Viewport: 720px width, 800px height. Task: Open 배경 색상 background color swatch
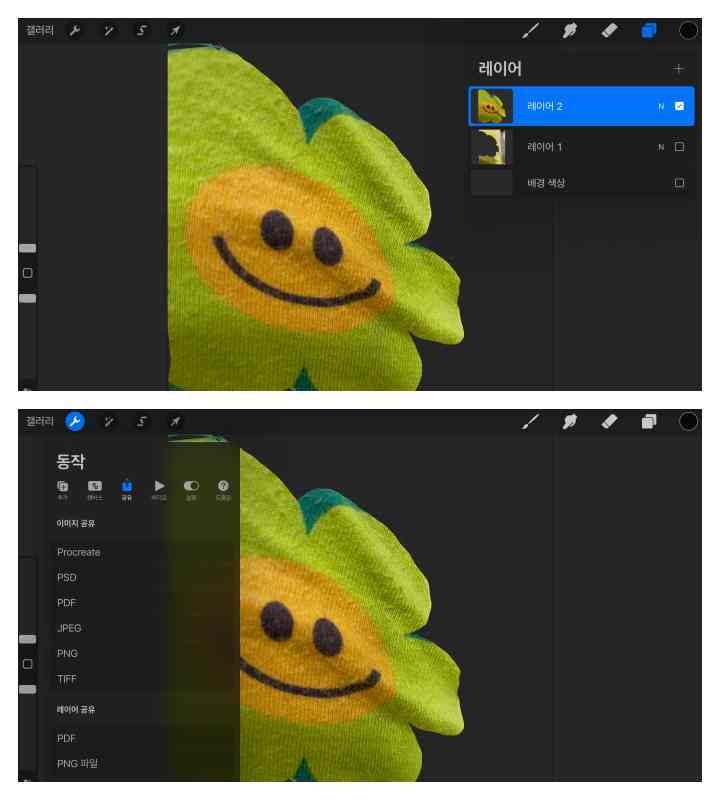click(x=491, y=183)
